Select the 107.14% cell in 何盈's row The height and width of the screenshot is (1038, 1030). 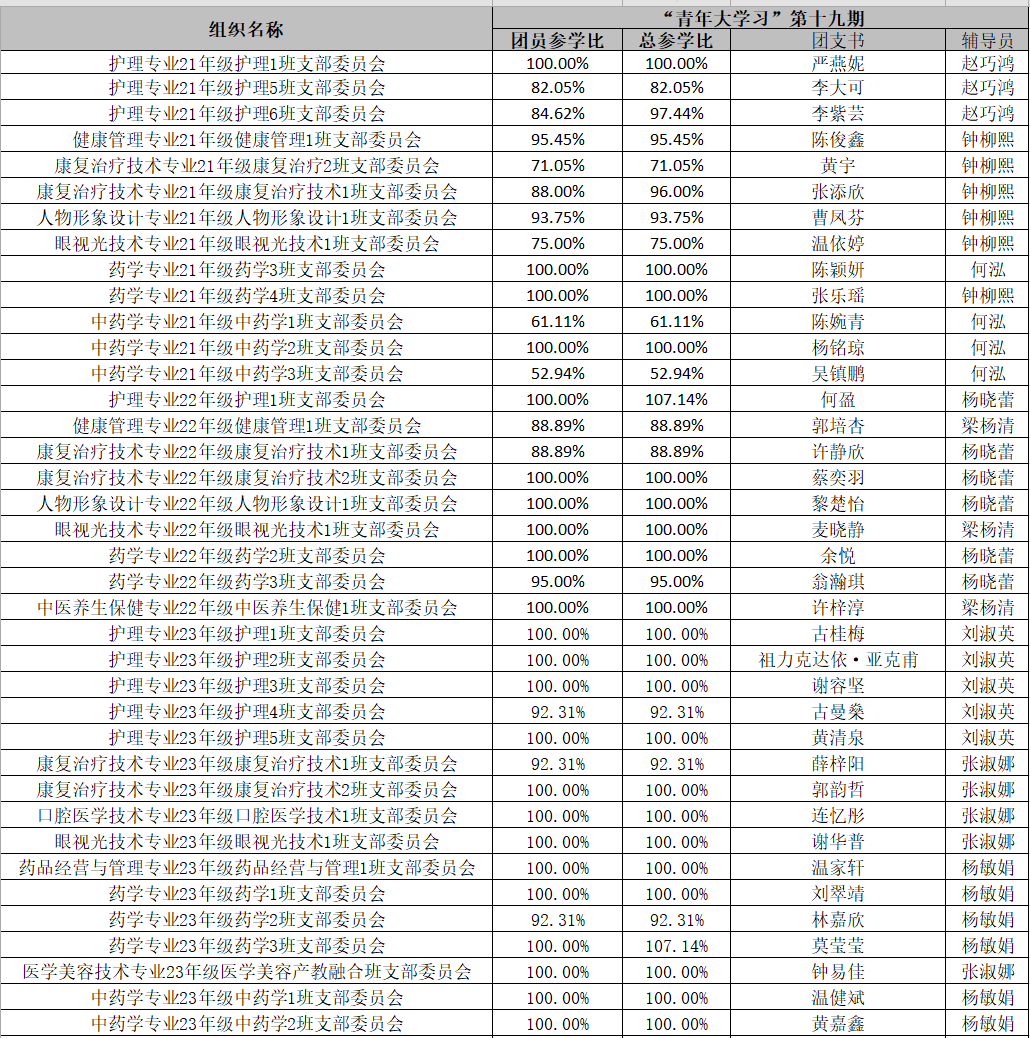pyautogui.click(x=676, y=400)
